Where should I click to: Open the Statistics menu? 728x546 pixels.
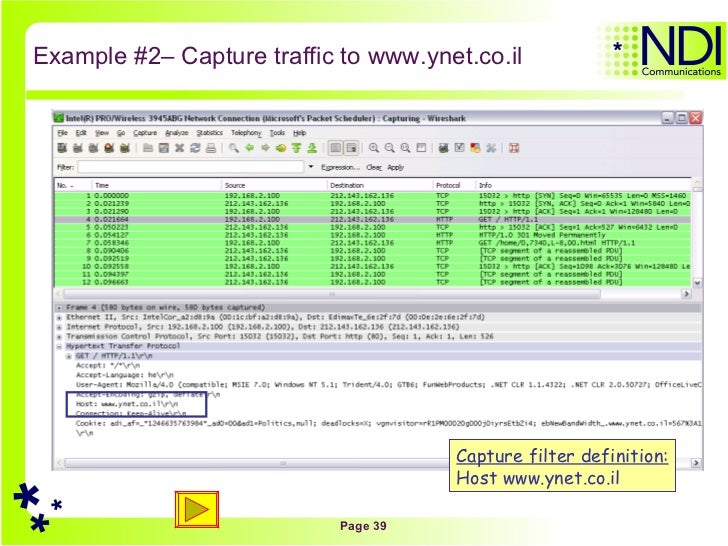(x=209, y=133)
